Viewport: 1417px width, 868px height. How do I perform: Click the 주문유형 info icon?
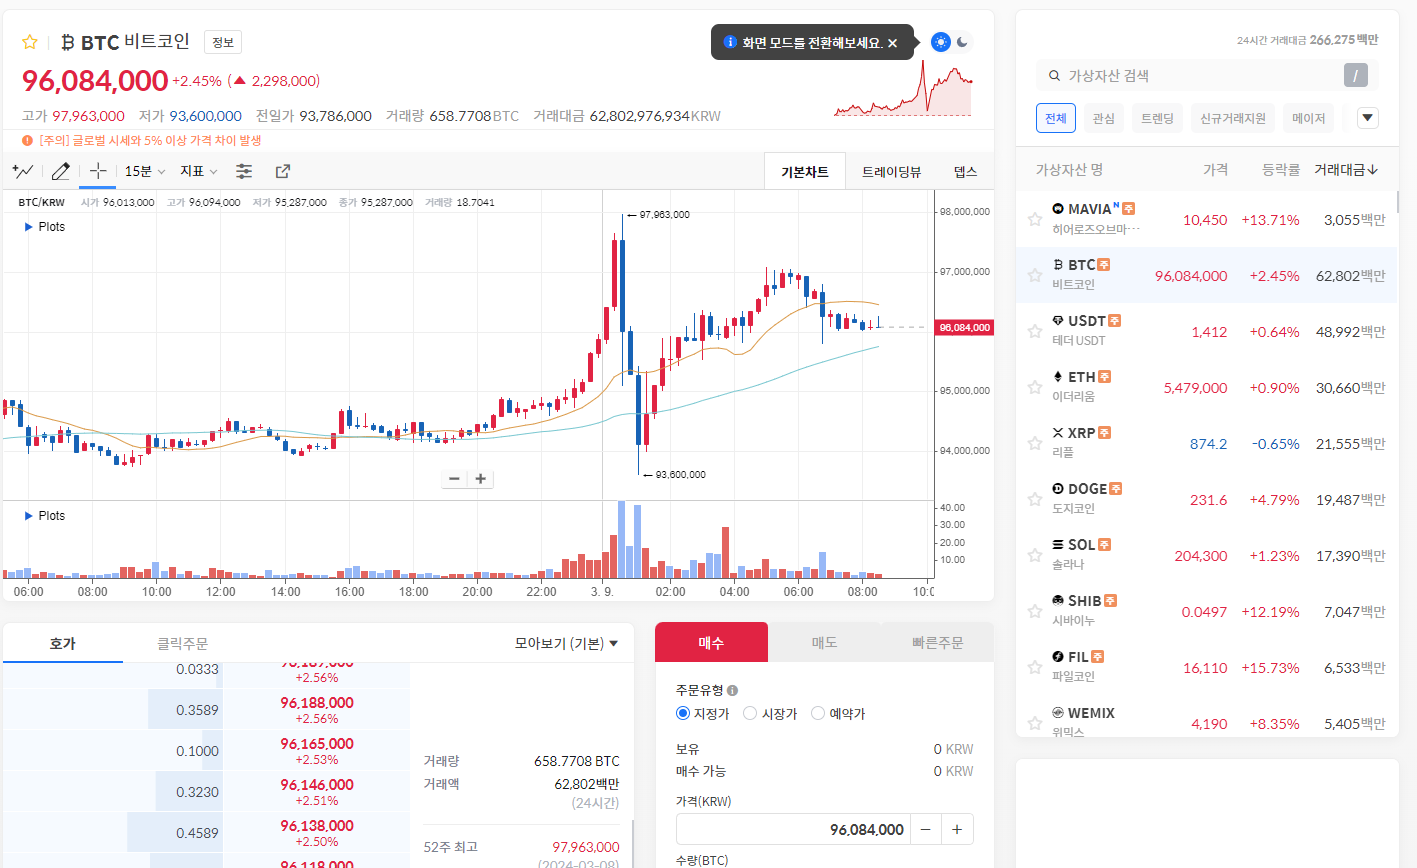732,690
